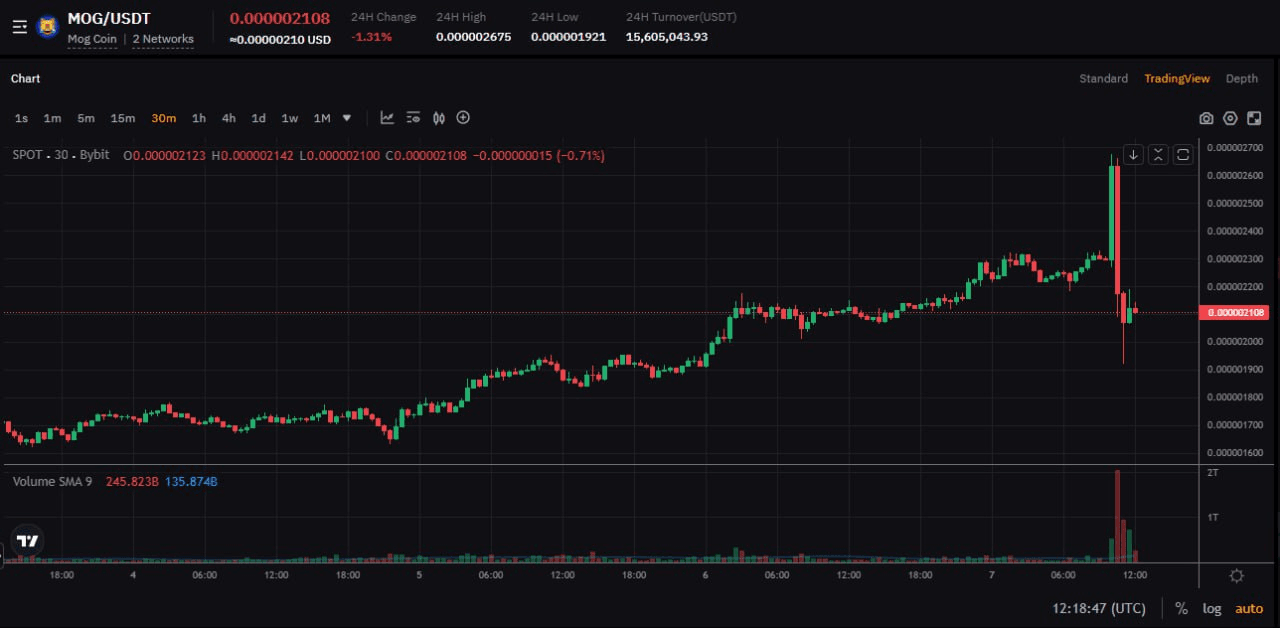Select the 5m timeframe

86,118
